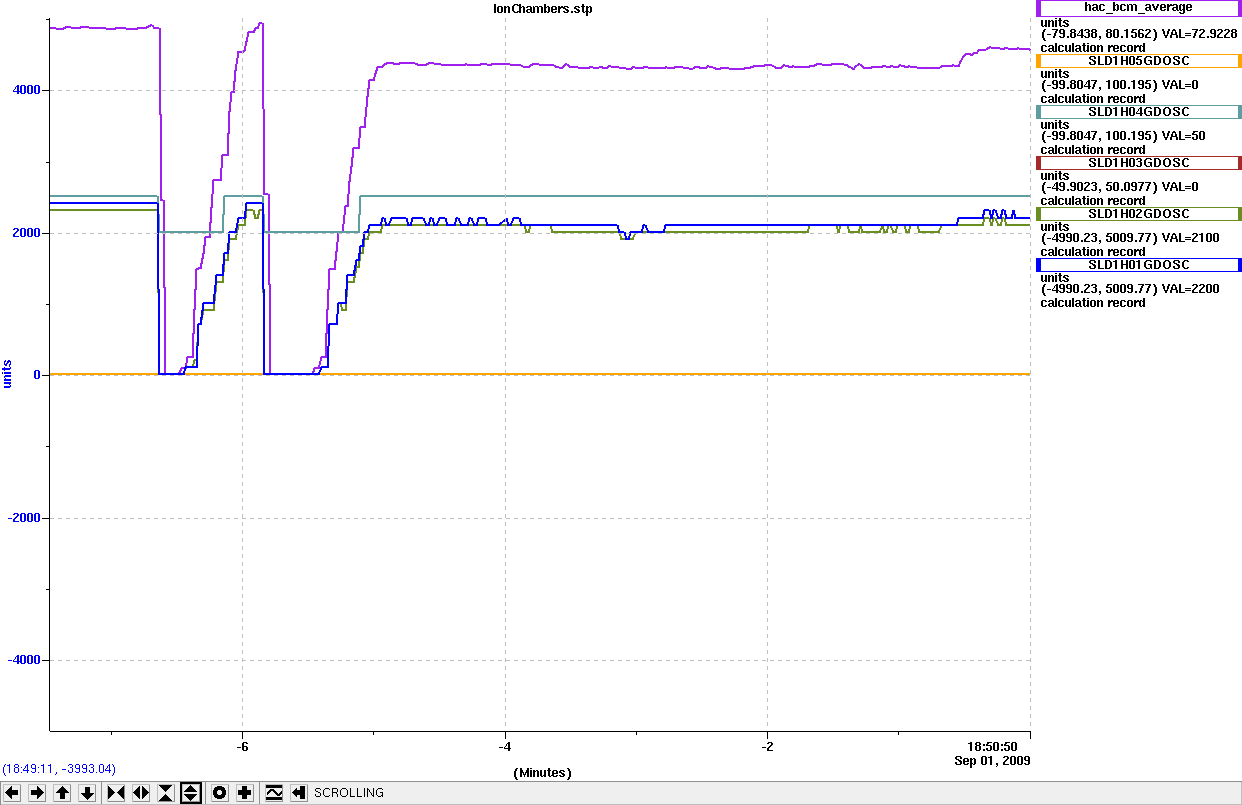Click the -4 x-axis tick label
Viewport: 1242px width, 805px height.
click(505, 746)
